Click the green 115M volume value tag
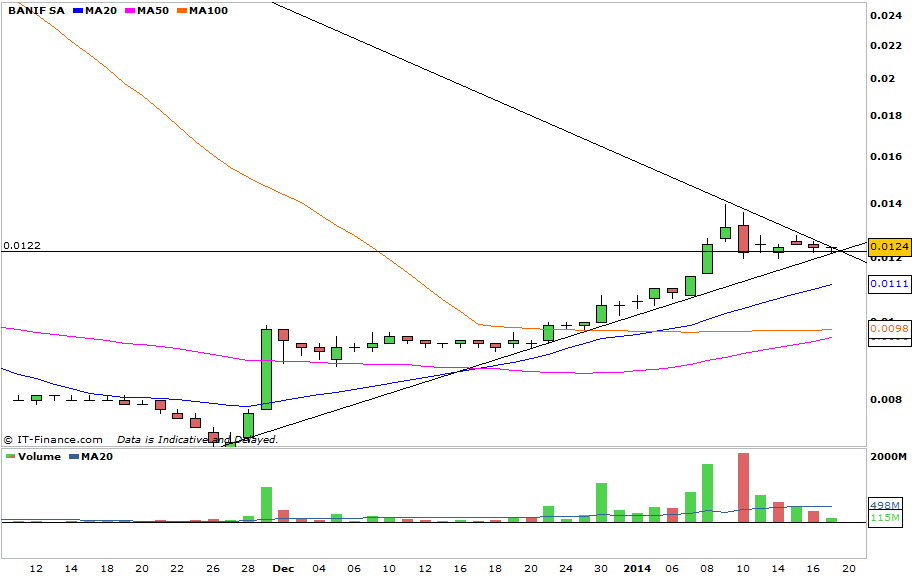Viewport: 912px width, 577px height. pos(885,518)
